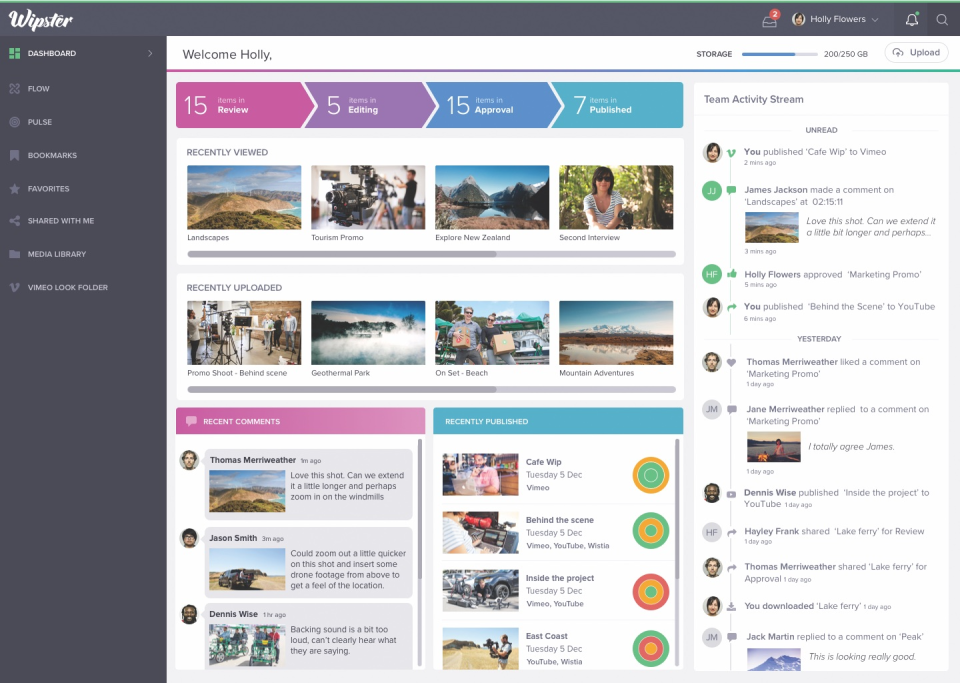Open the Media Library
This screenshot has height=683, width=960.
[x=55, y=254]
